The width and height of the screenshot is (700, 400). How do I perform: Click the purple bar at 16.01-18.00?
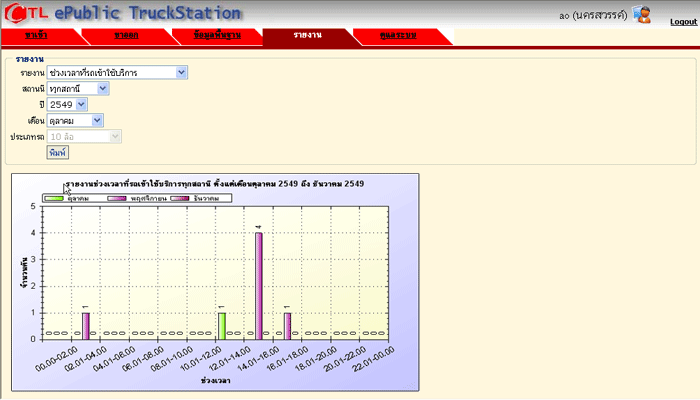(288, 326)
